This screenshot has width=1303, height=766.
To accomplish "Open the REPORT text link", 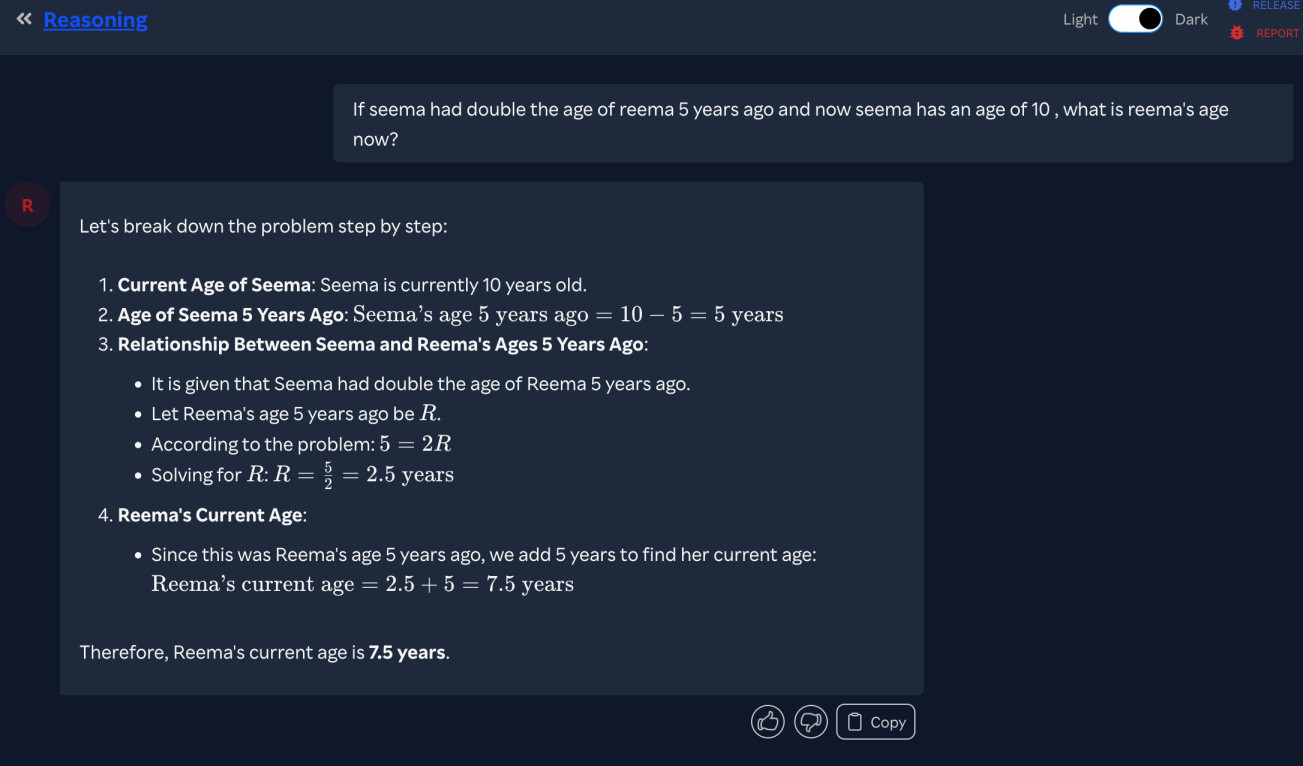I will 1278,33.
